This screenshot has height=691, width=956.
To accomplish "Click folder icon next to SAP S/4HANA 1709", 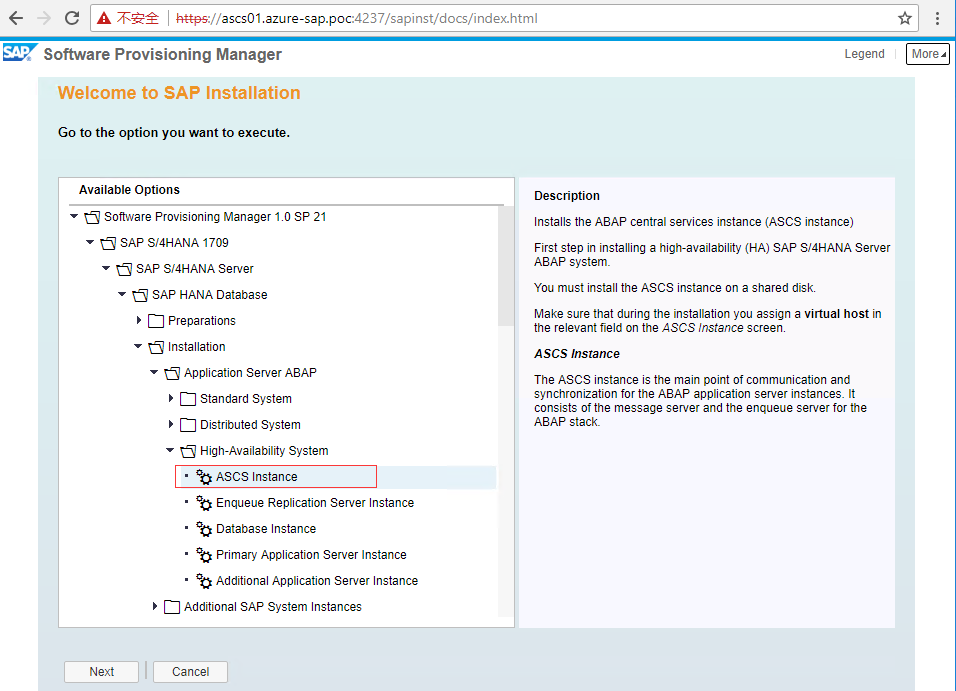I will tap(108, 243).
